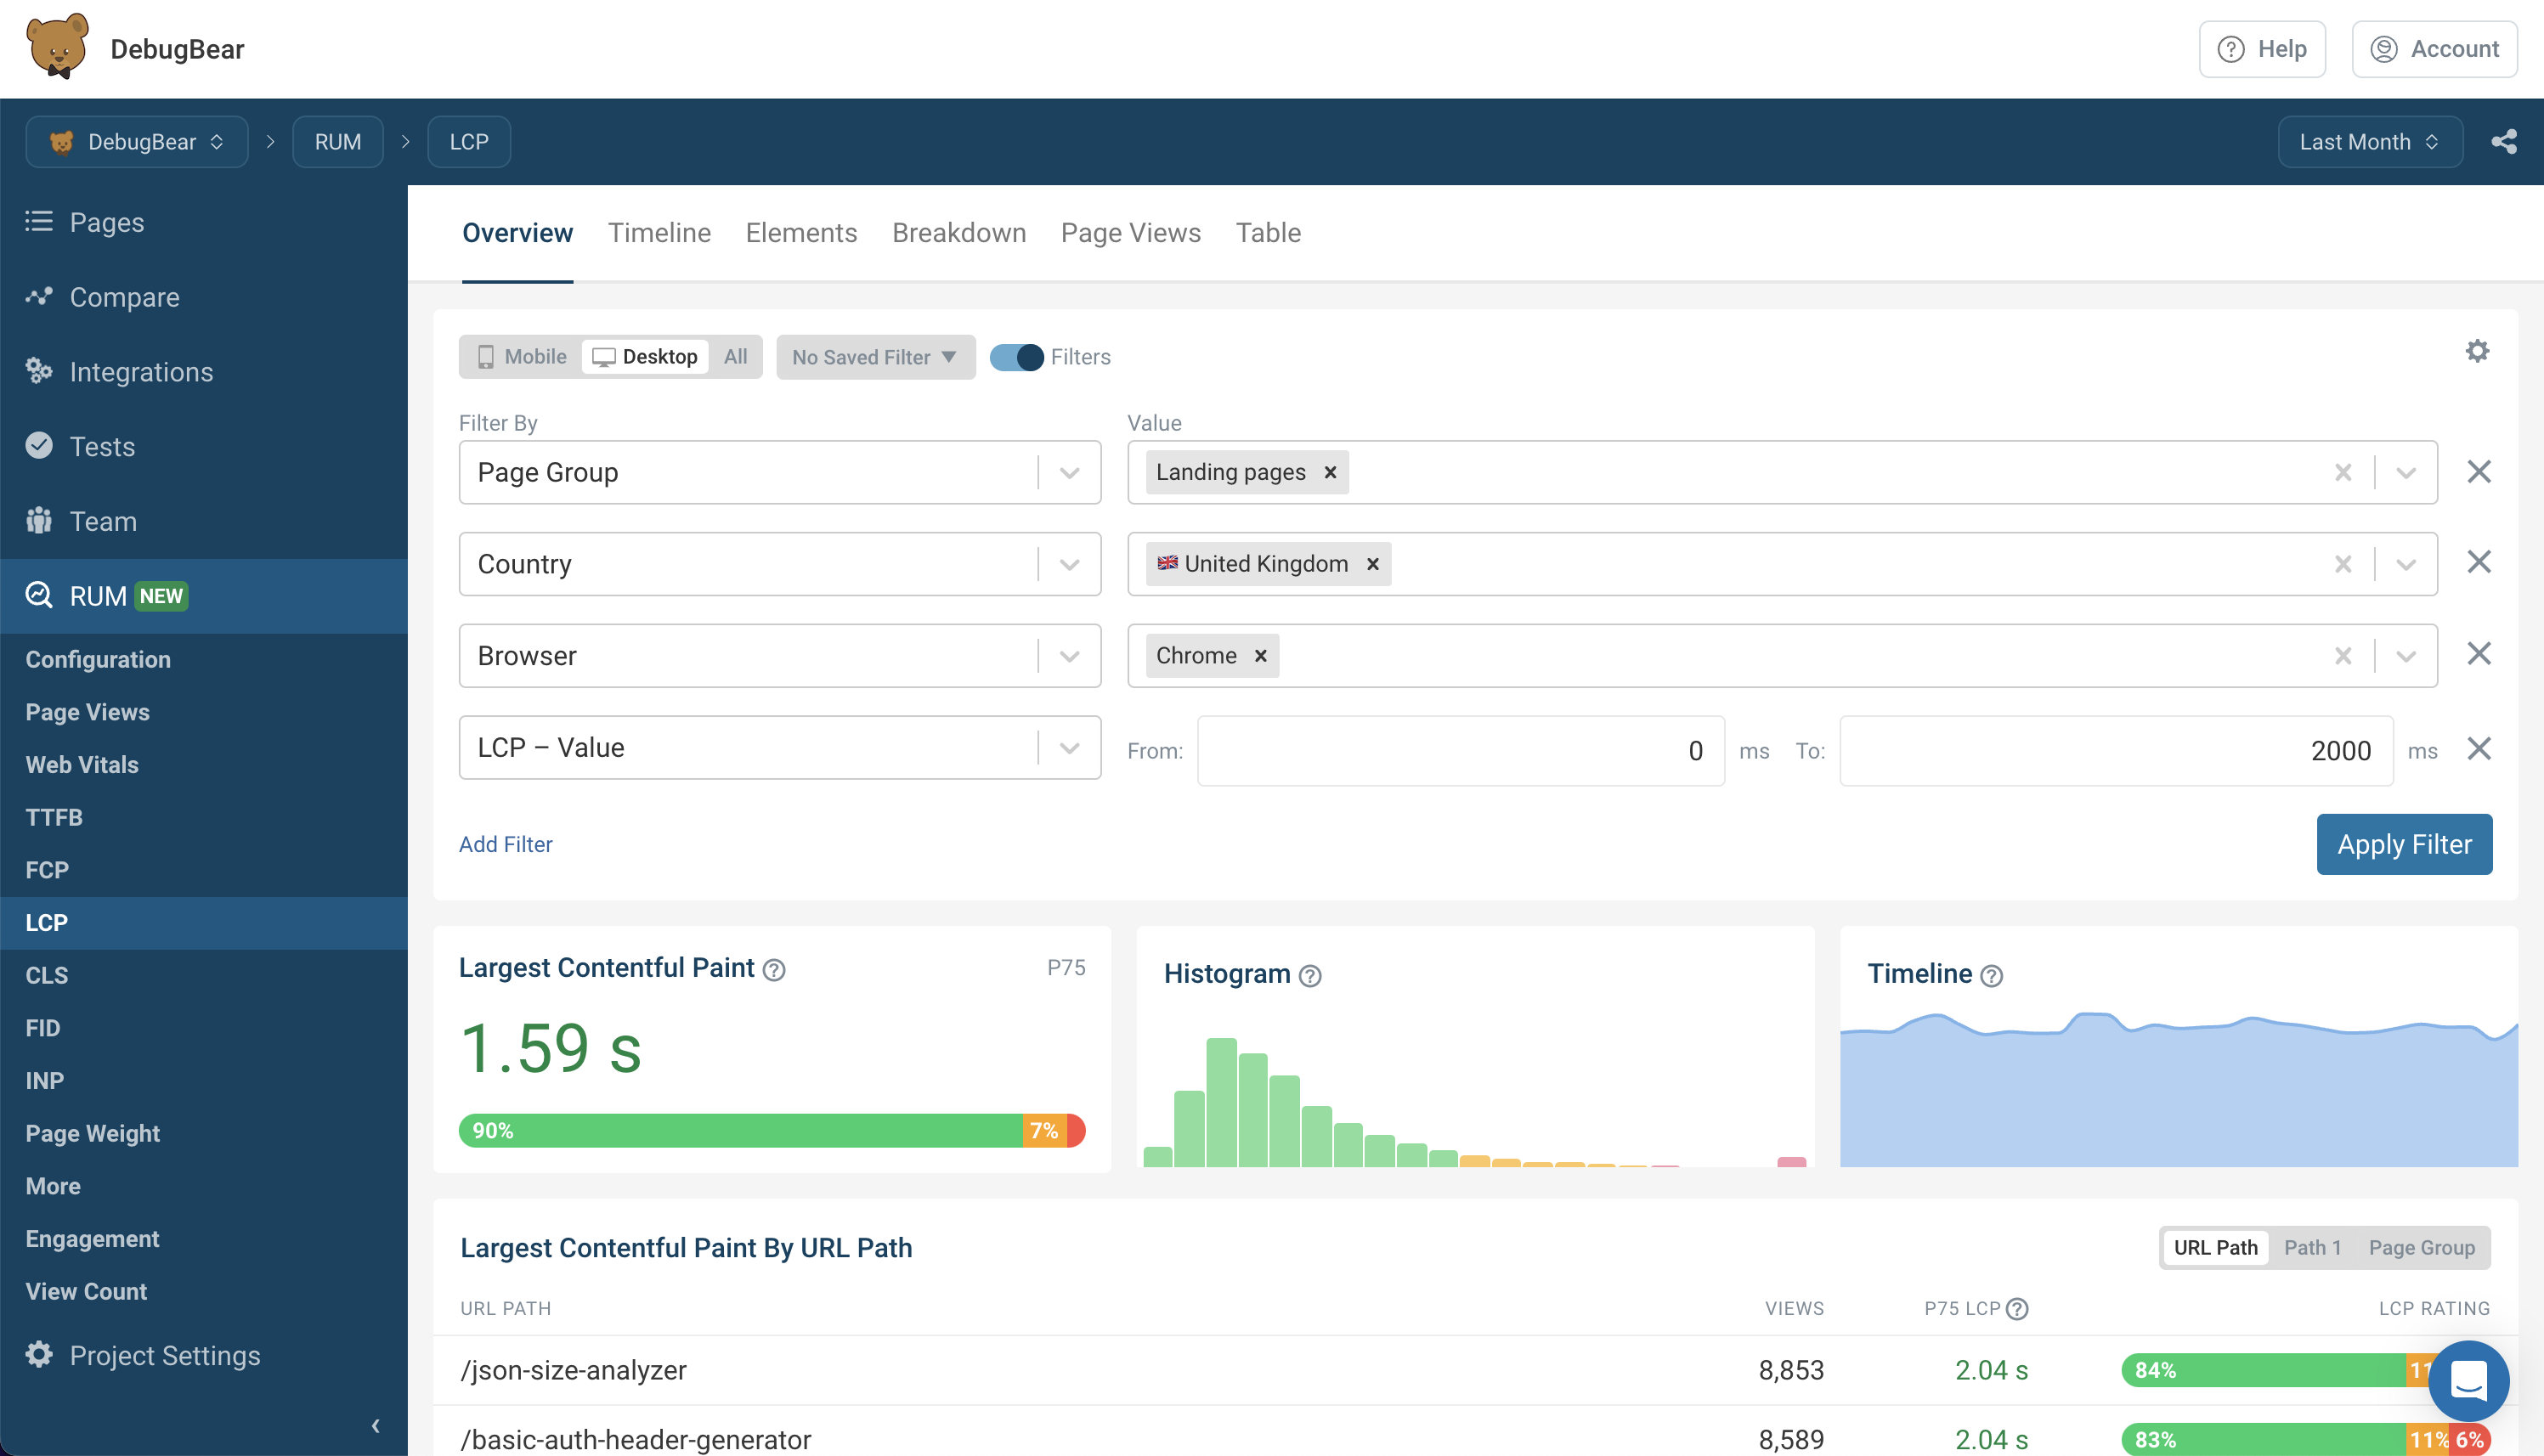The height and width of the screenshot is (1456, 2544).
Task: Click the Histogram help icon
Action: coord(1310,976)
